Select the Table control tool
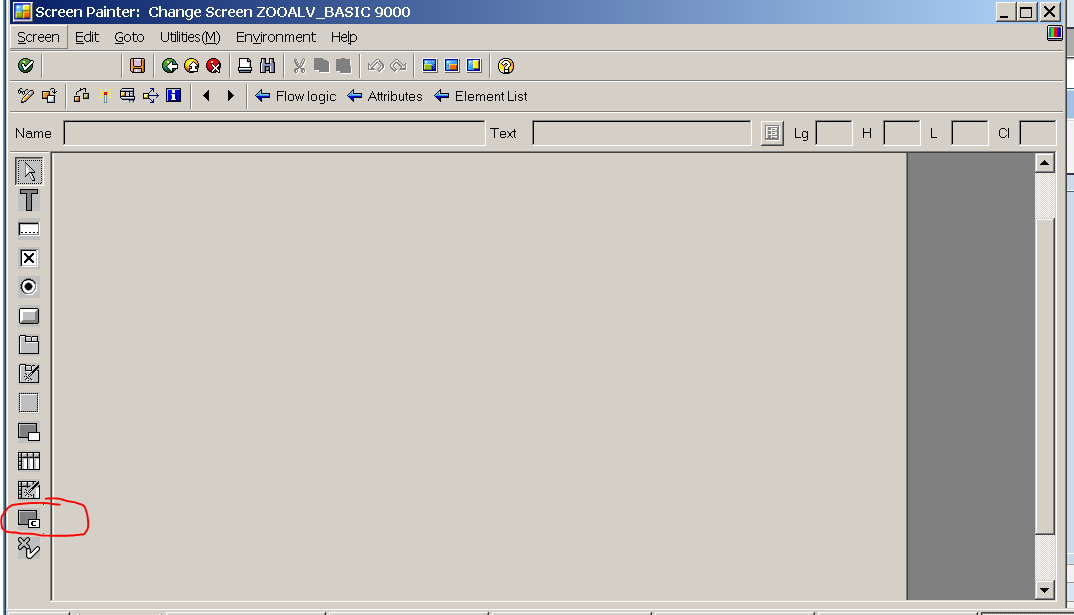Viewport: 1074px width, 615px height. 28,460
